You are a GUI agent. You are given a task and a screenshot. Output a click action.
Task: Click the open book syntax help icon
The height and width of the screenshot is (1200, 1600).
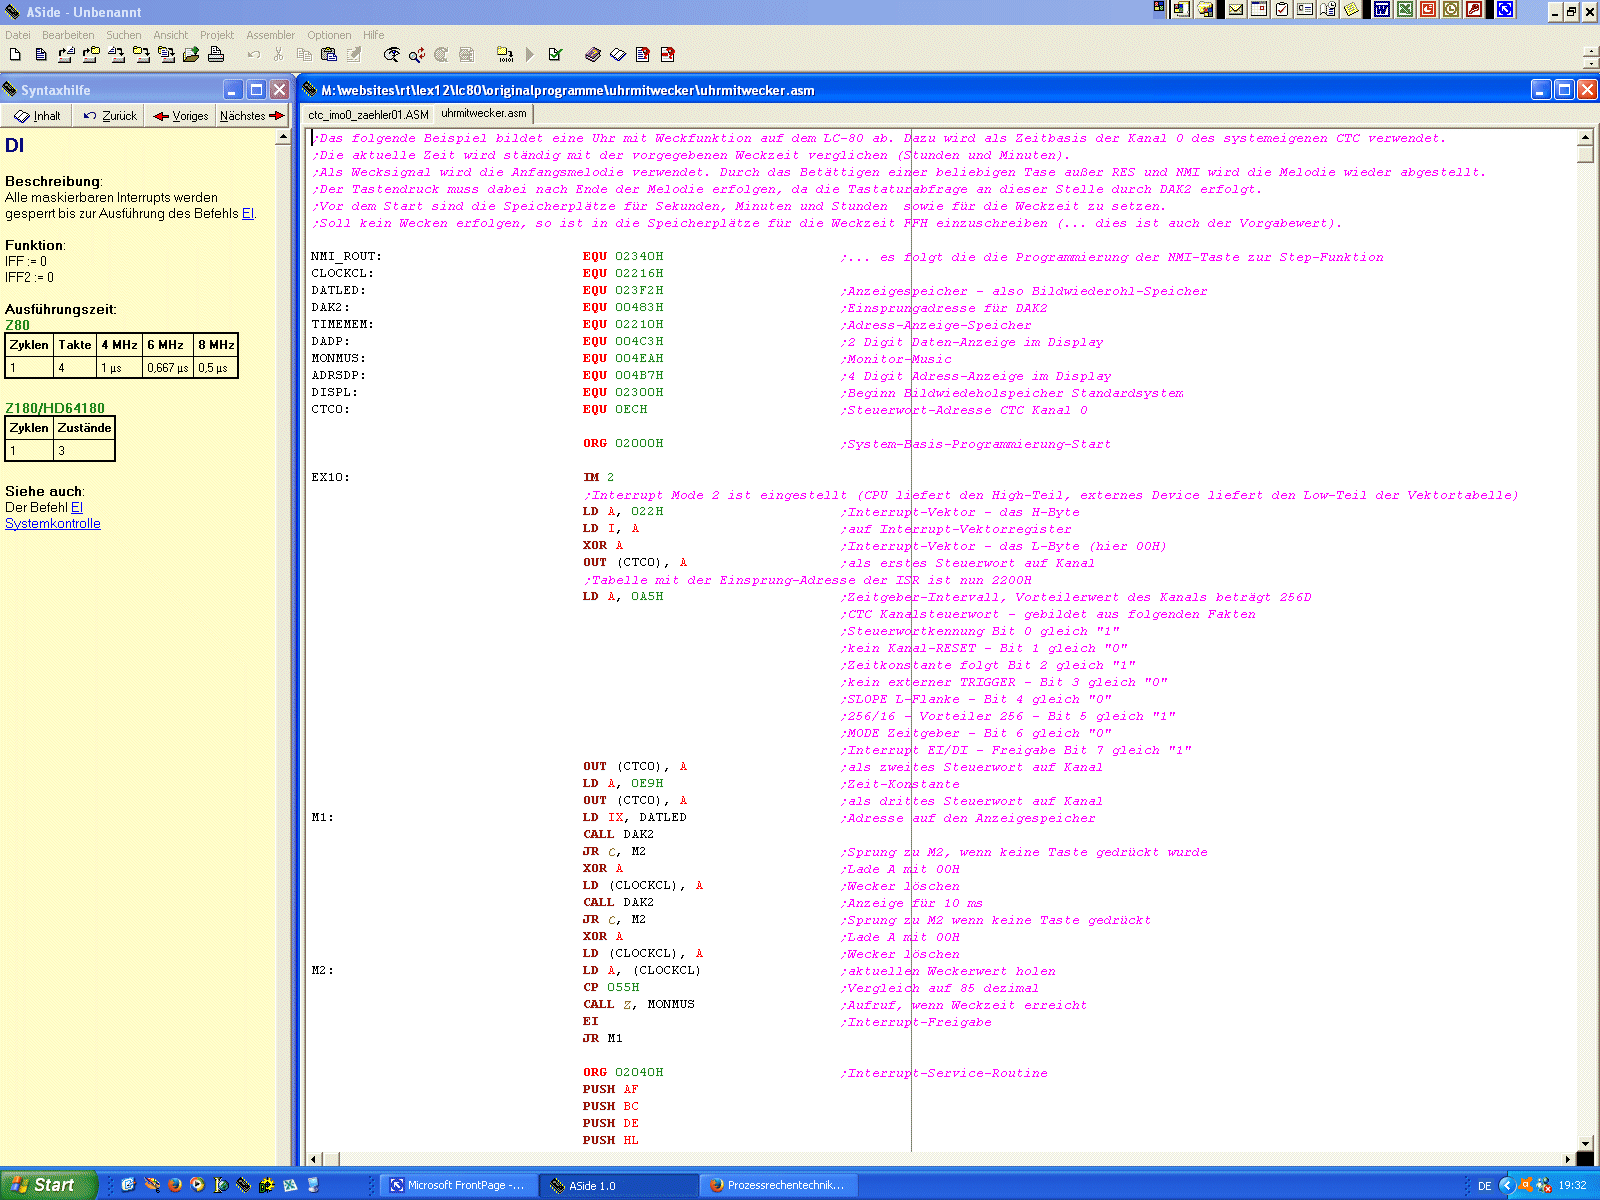[x=618, y=55]
